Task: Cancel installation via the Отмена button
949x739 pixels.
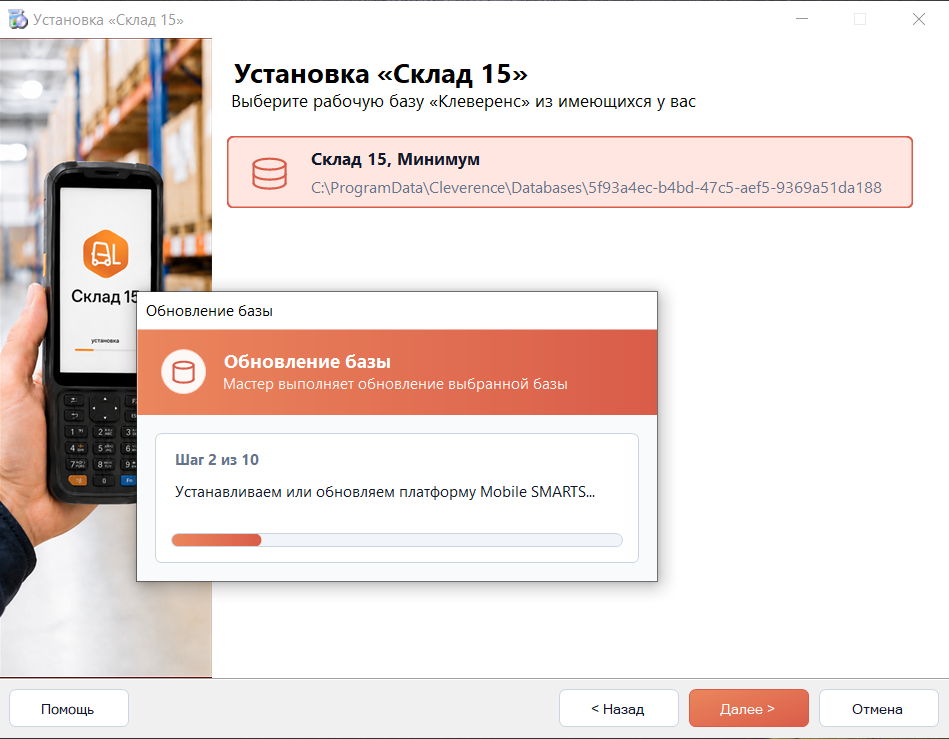Action: click(x=878, y=708)
